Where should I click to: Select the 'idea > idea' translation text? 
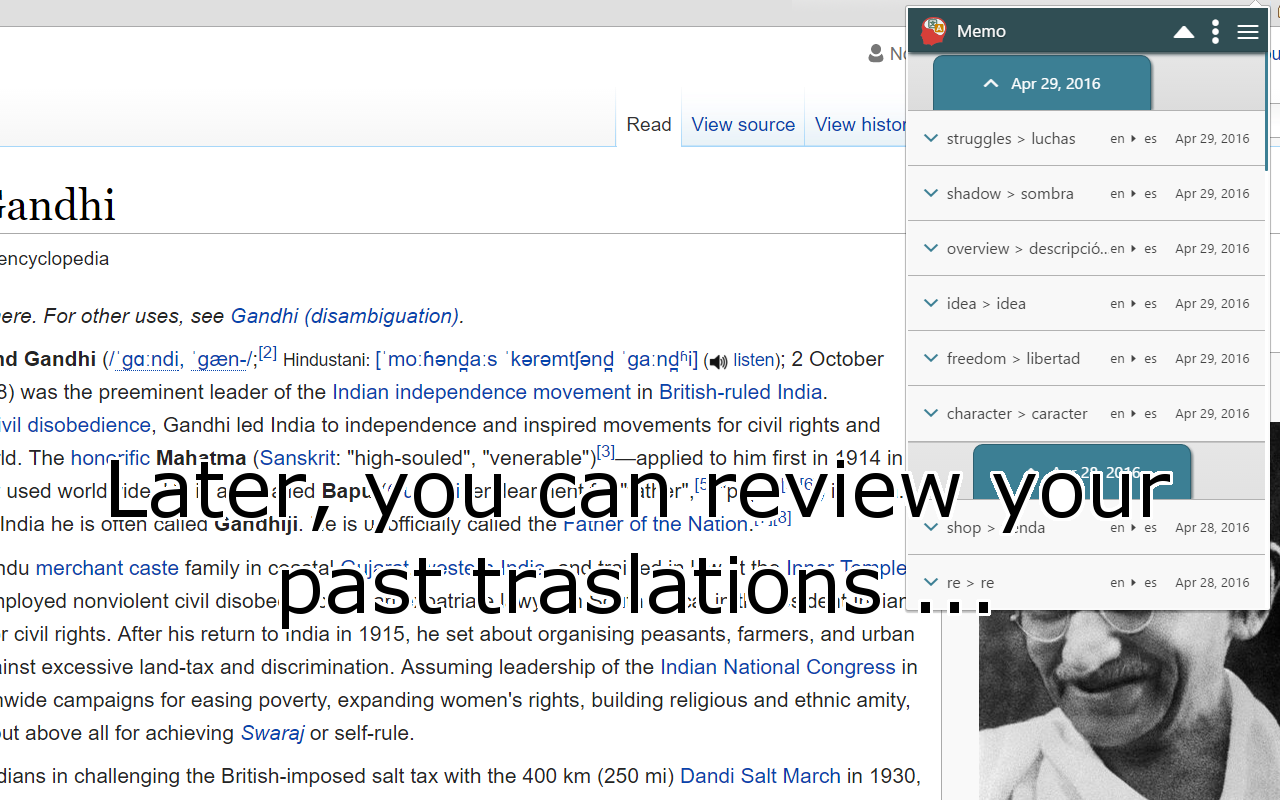click(986, 304)
